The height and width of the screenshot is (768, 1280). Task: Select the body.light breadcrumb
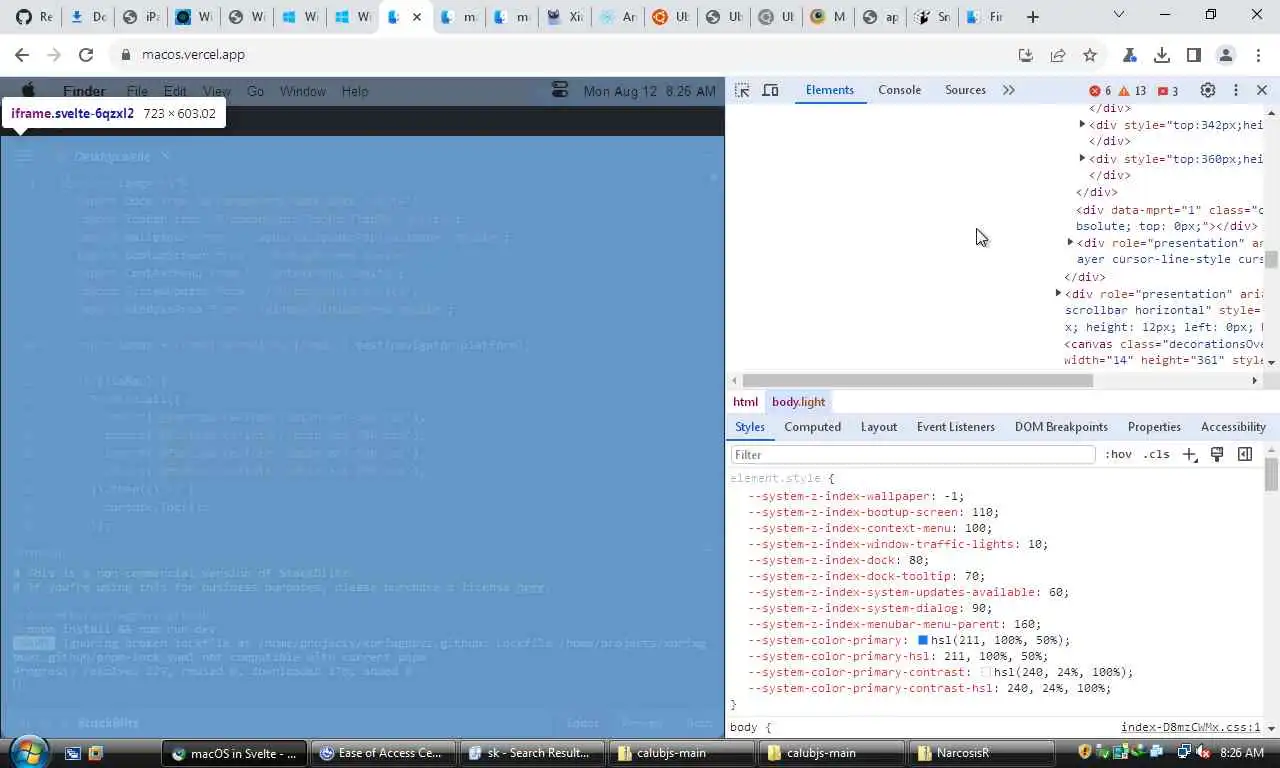(798, 402)
